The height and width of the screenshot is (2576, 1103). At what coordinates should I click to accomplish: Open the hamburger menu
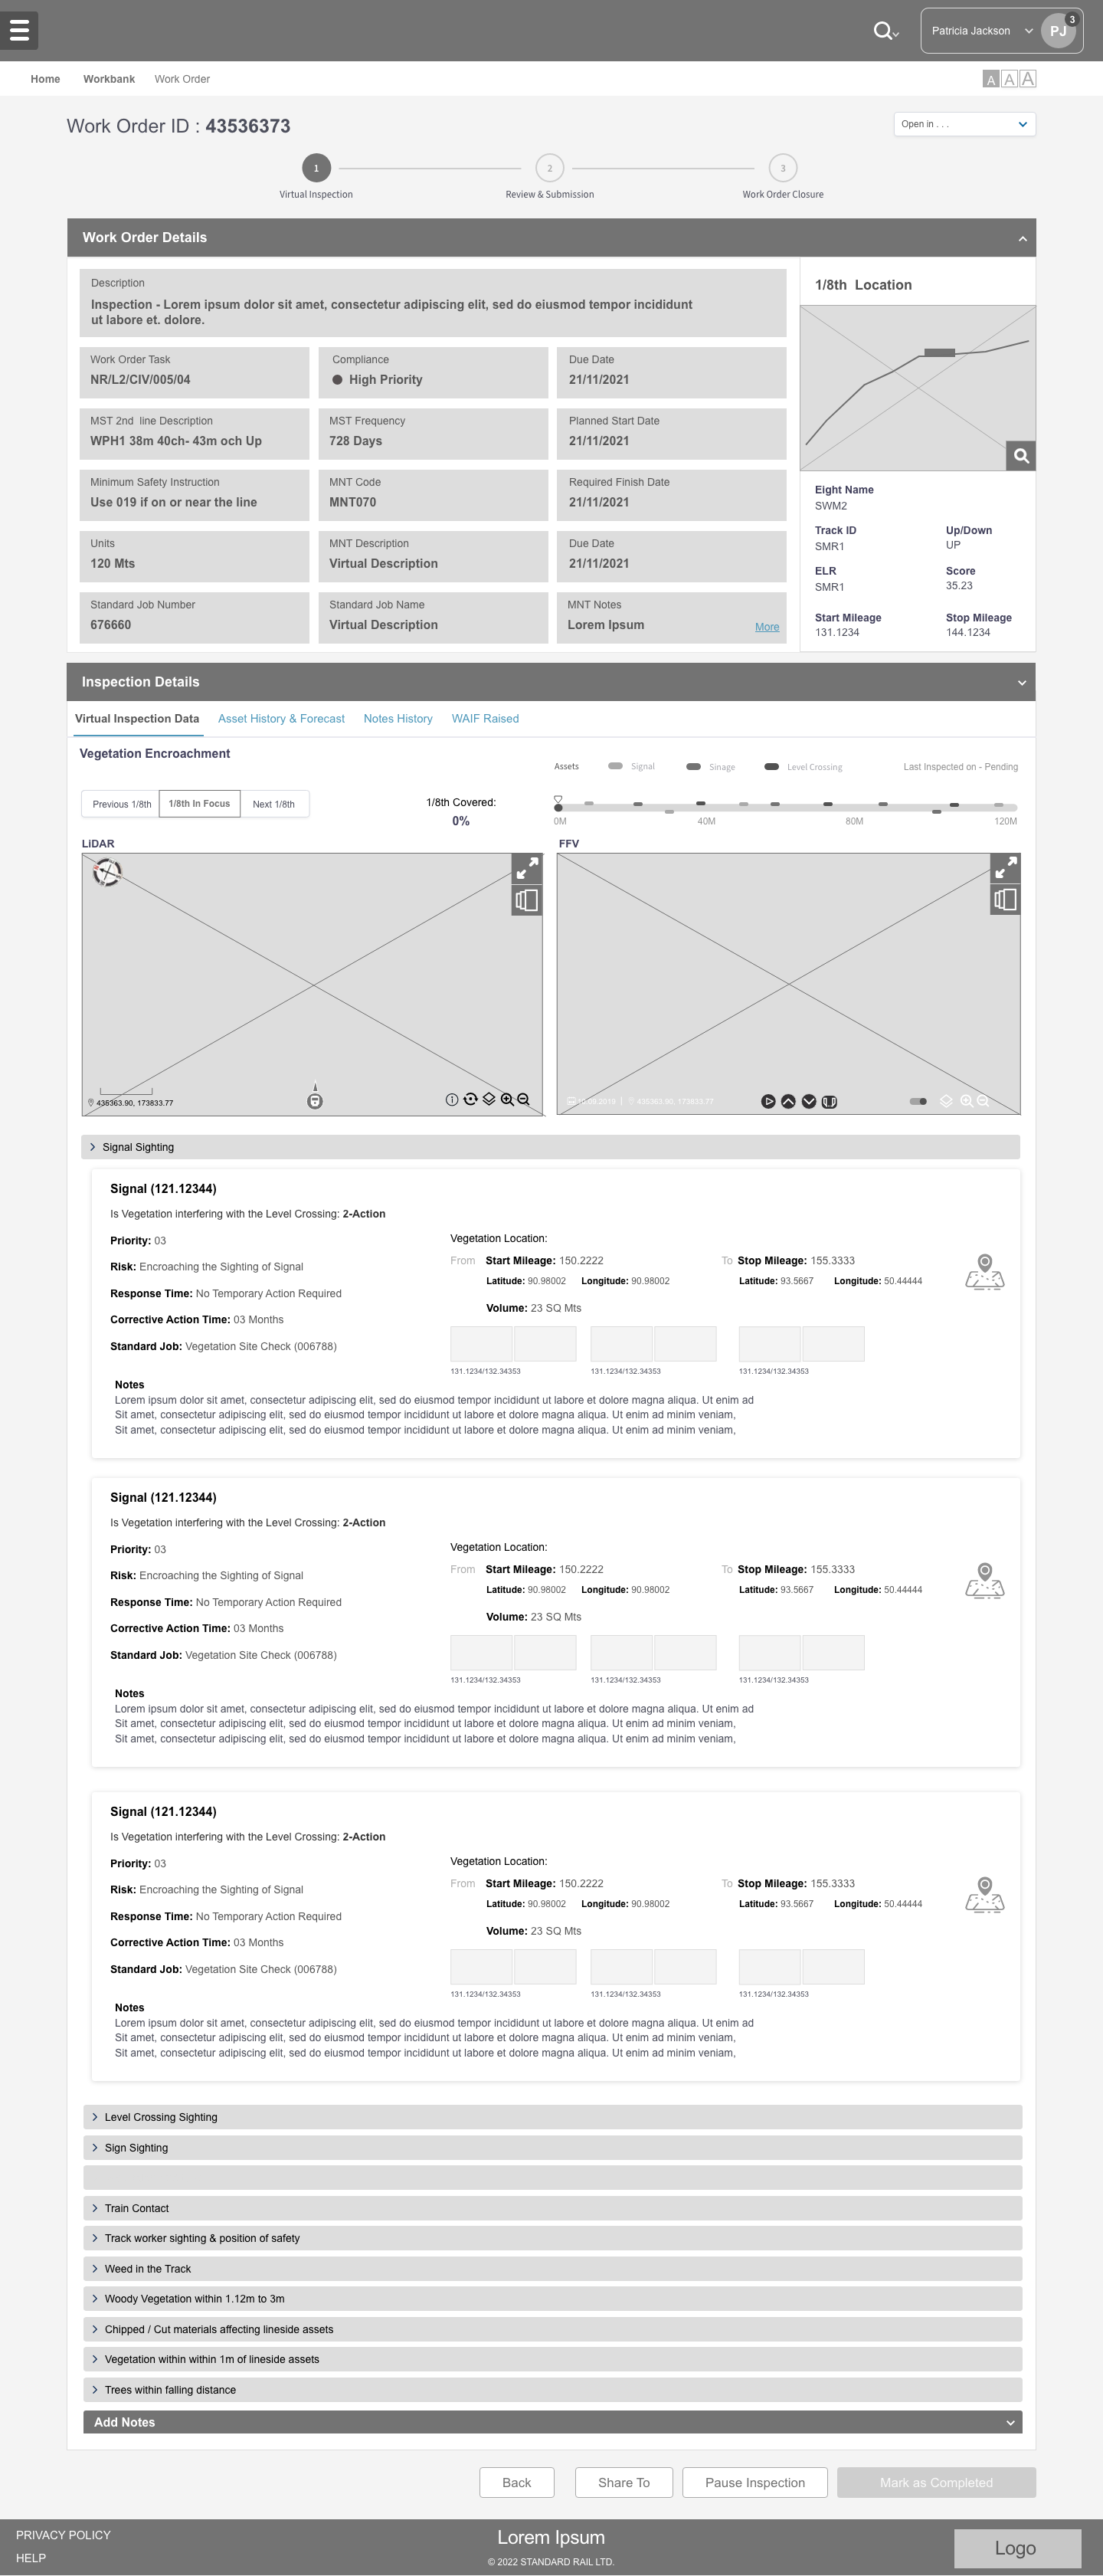(19, 30)
